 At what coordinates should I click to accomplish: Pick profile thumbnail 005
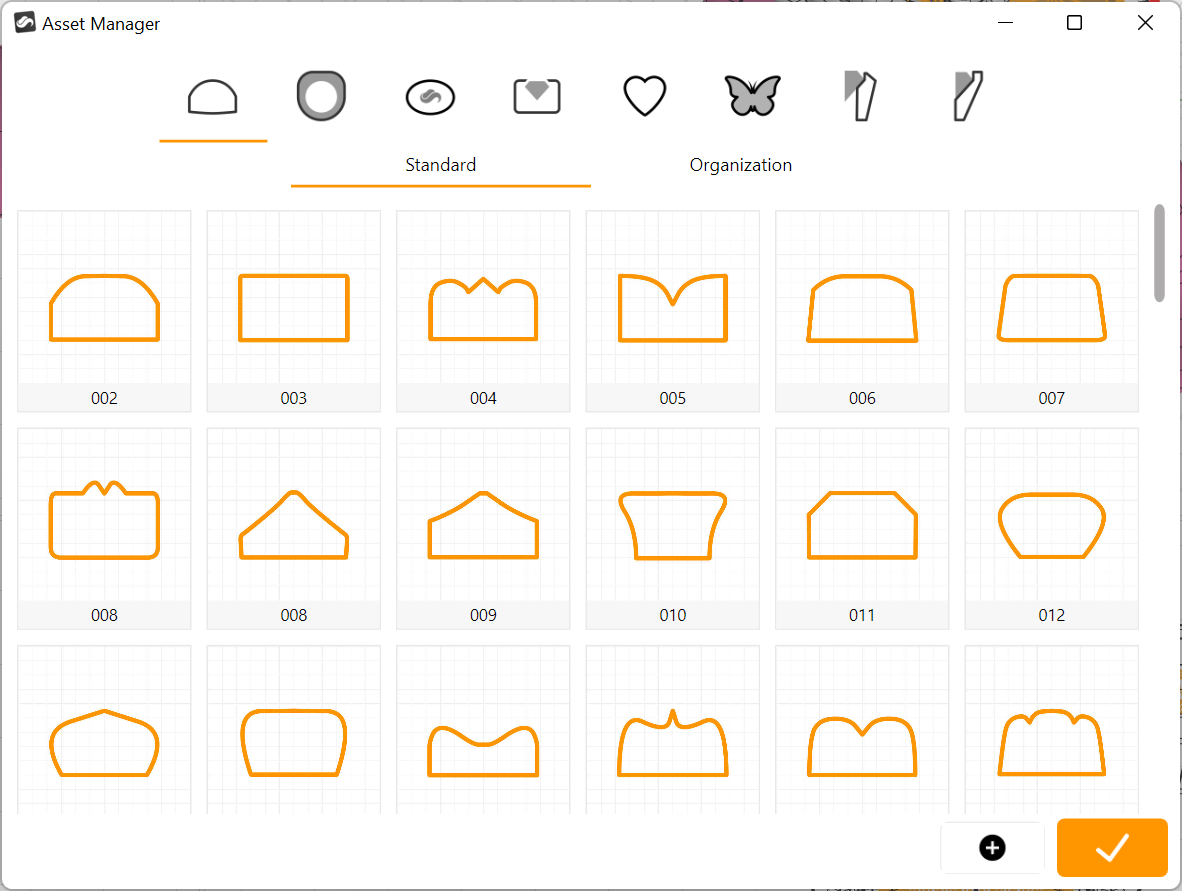pos(672,310)
